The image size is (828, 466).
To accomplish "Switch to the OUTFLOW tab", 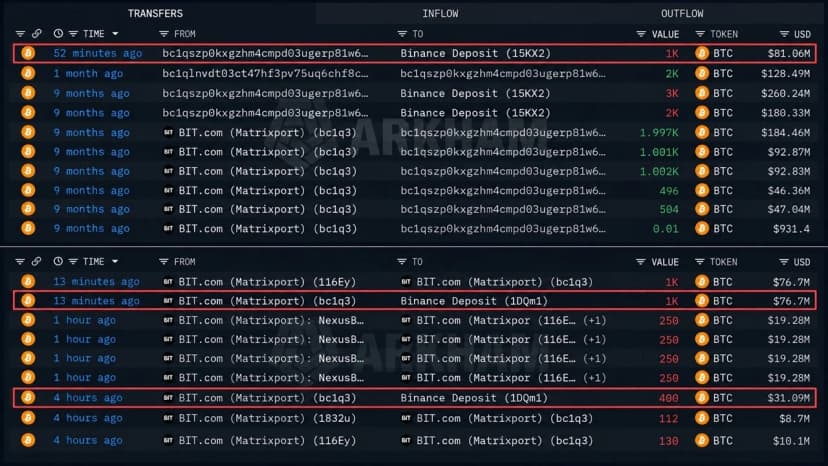I will tap(682, 13).
